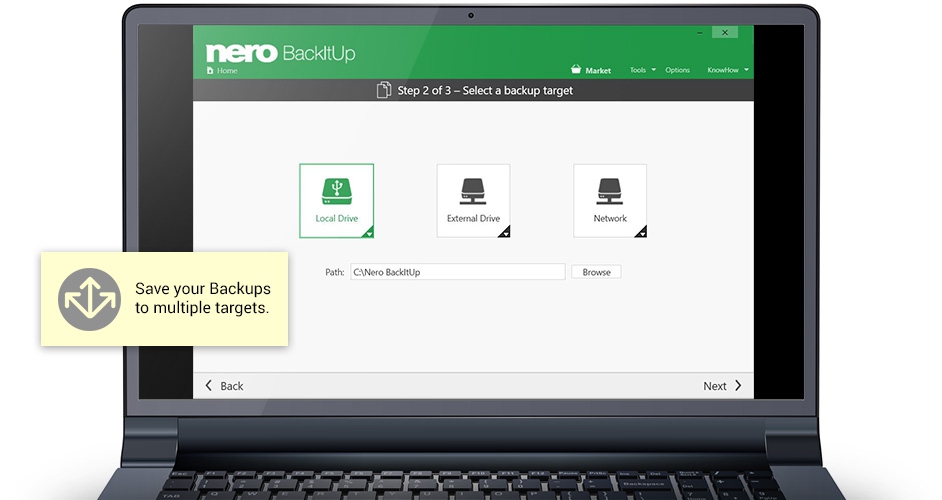Image resolution: width=942 pixels, height=500 pixels.
Task: Click the Browse button
Action: [x=596, y=272]
